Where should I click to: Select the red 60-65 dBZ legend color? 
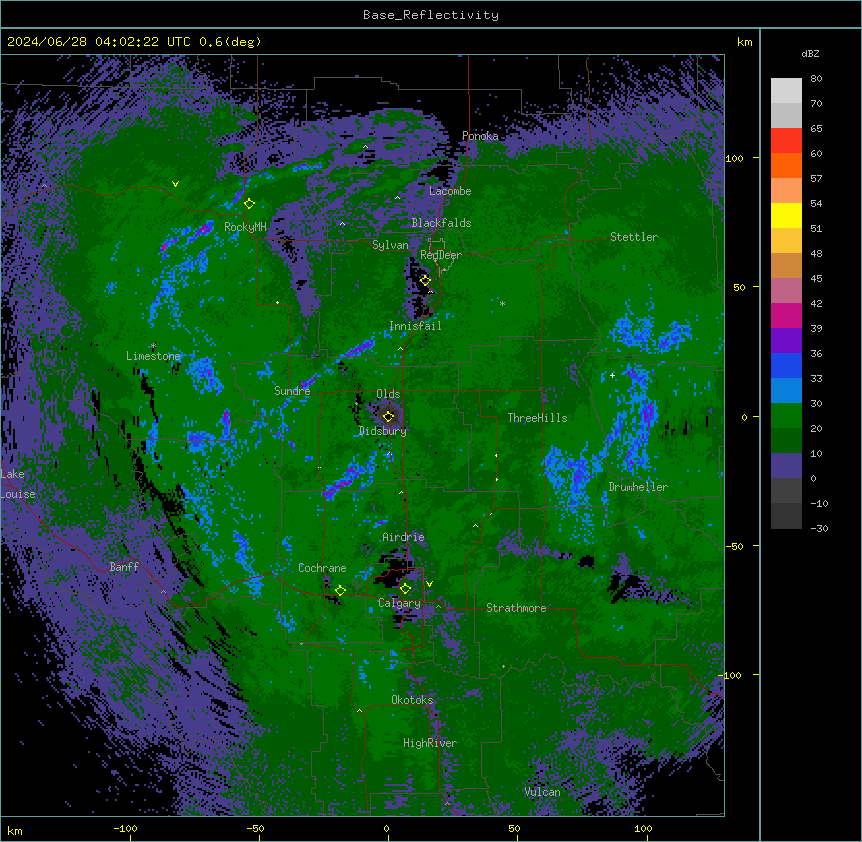click(x=786, y=141)
